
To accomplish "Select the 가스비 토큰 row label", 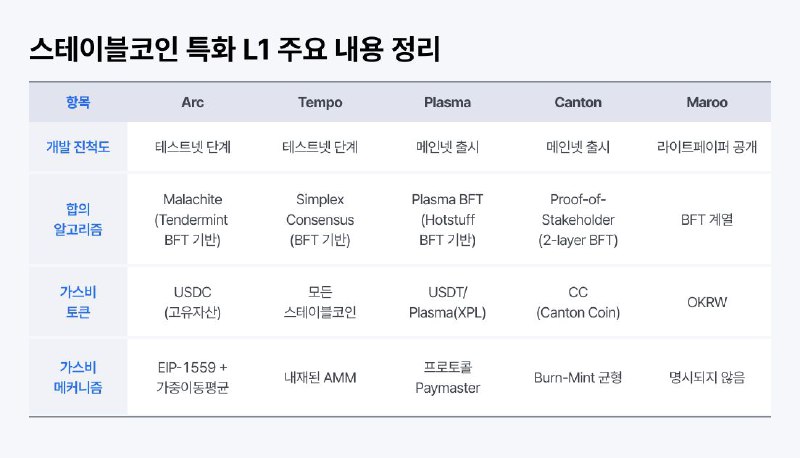I will pyautogui.click(x=78, y=302).
